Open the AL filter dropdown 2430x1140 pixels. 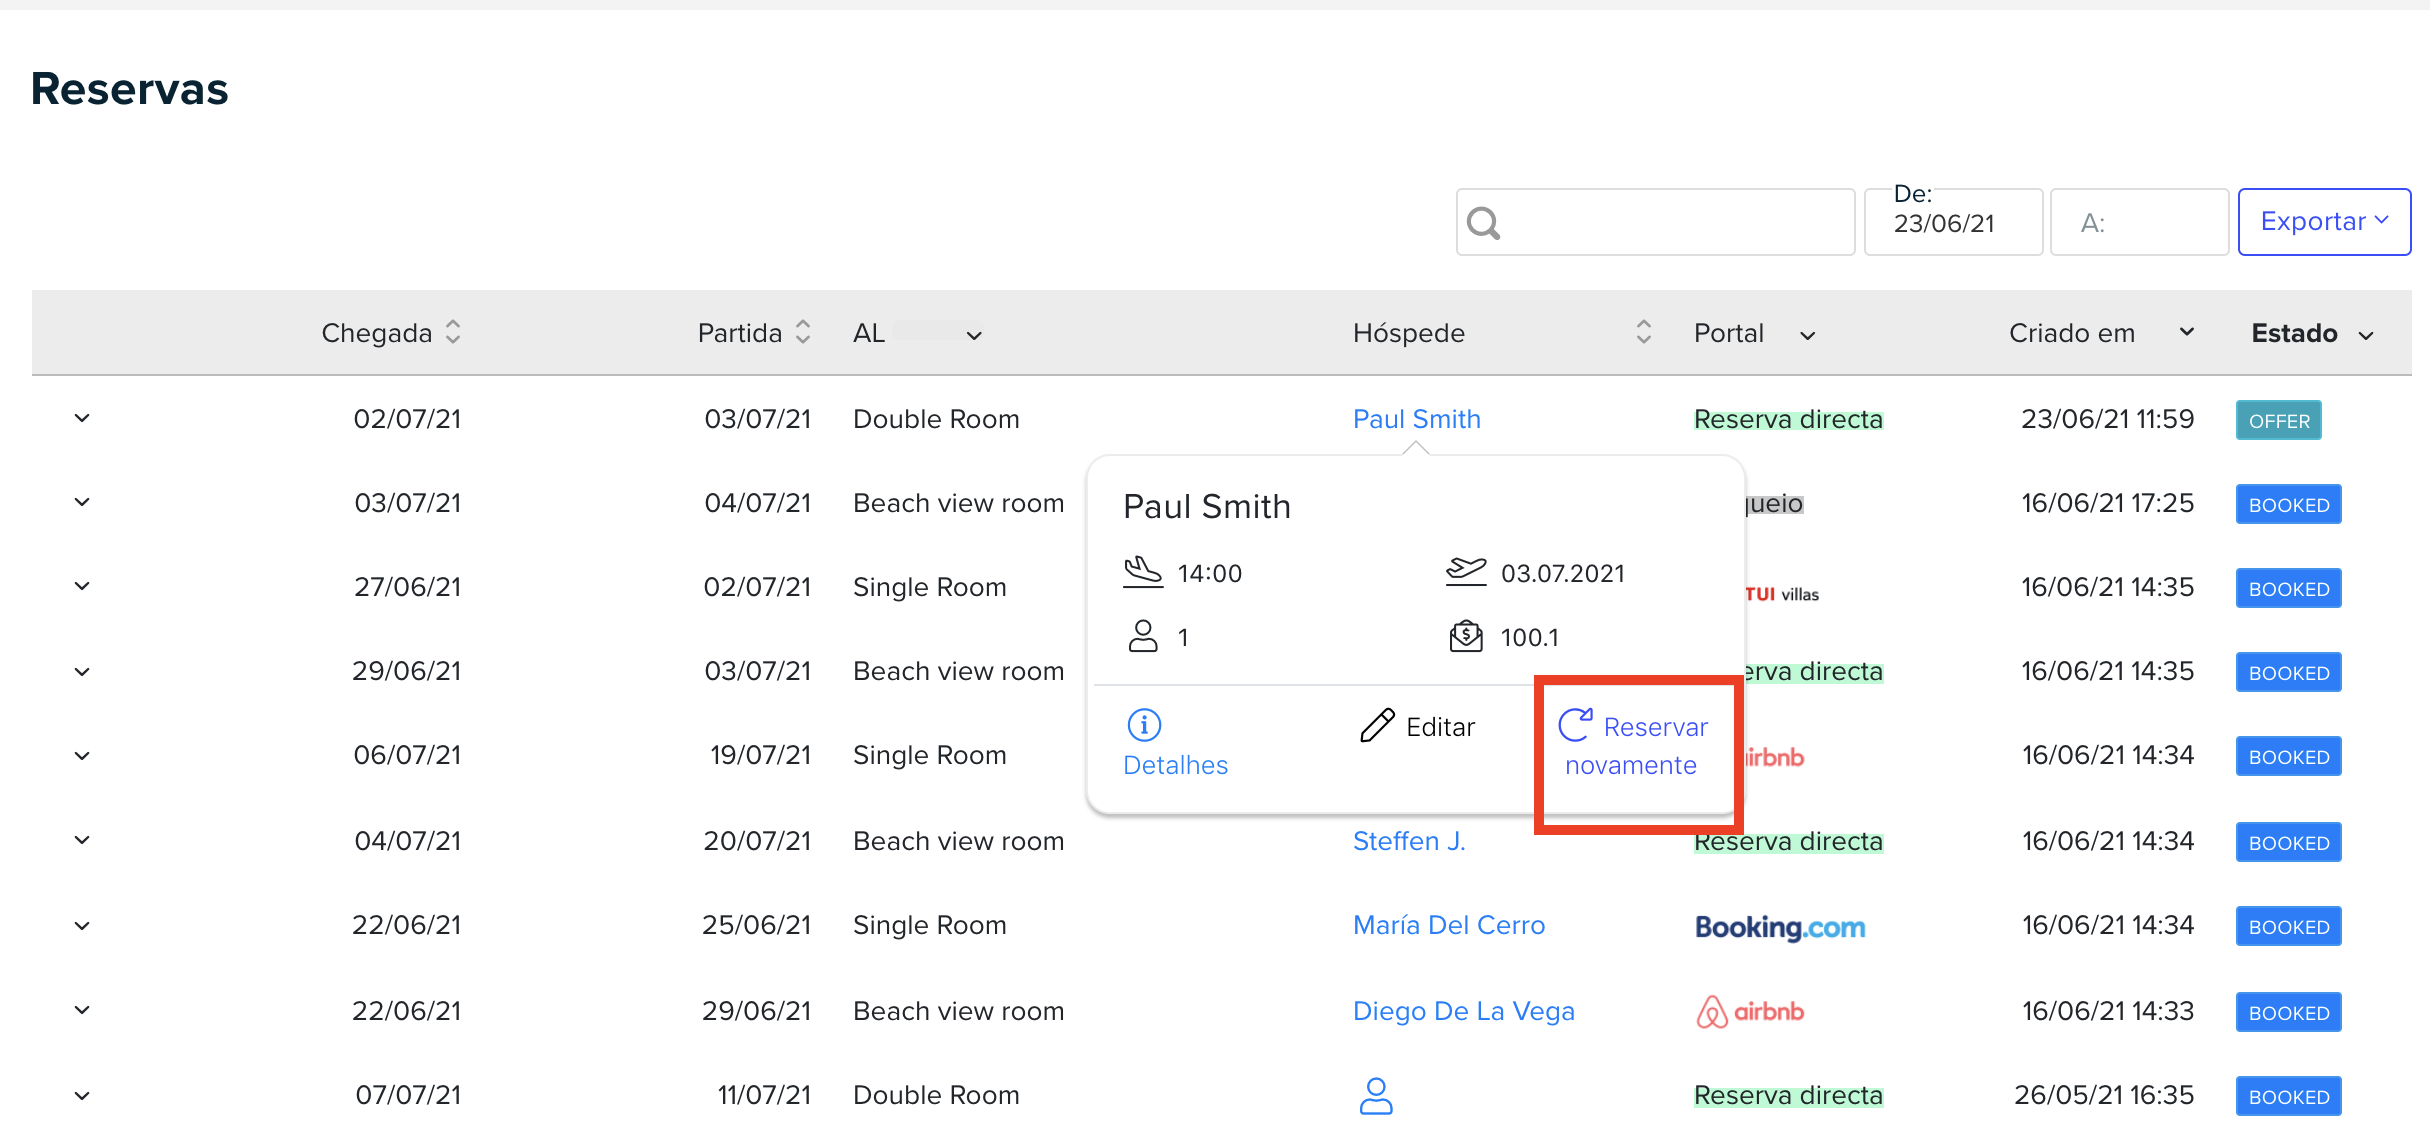pyautogui.click(x=974, y=335)
